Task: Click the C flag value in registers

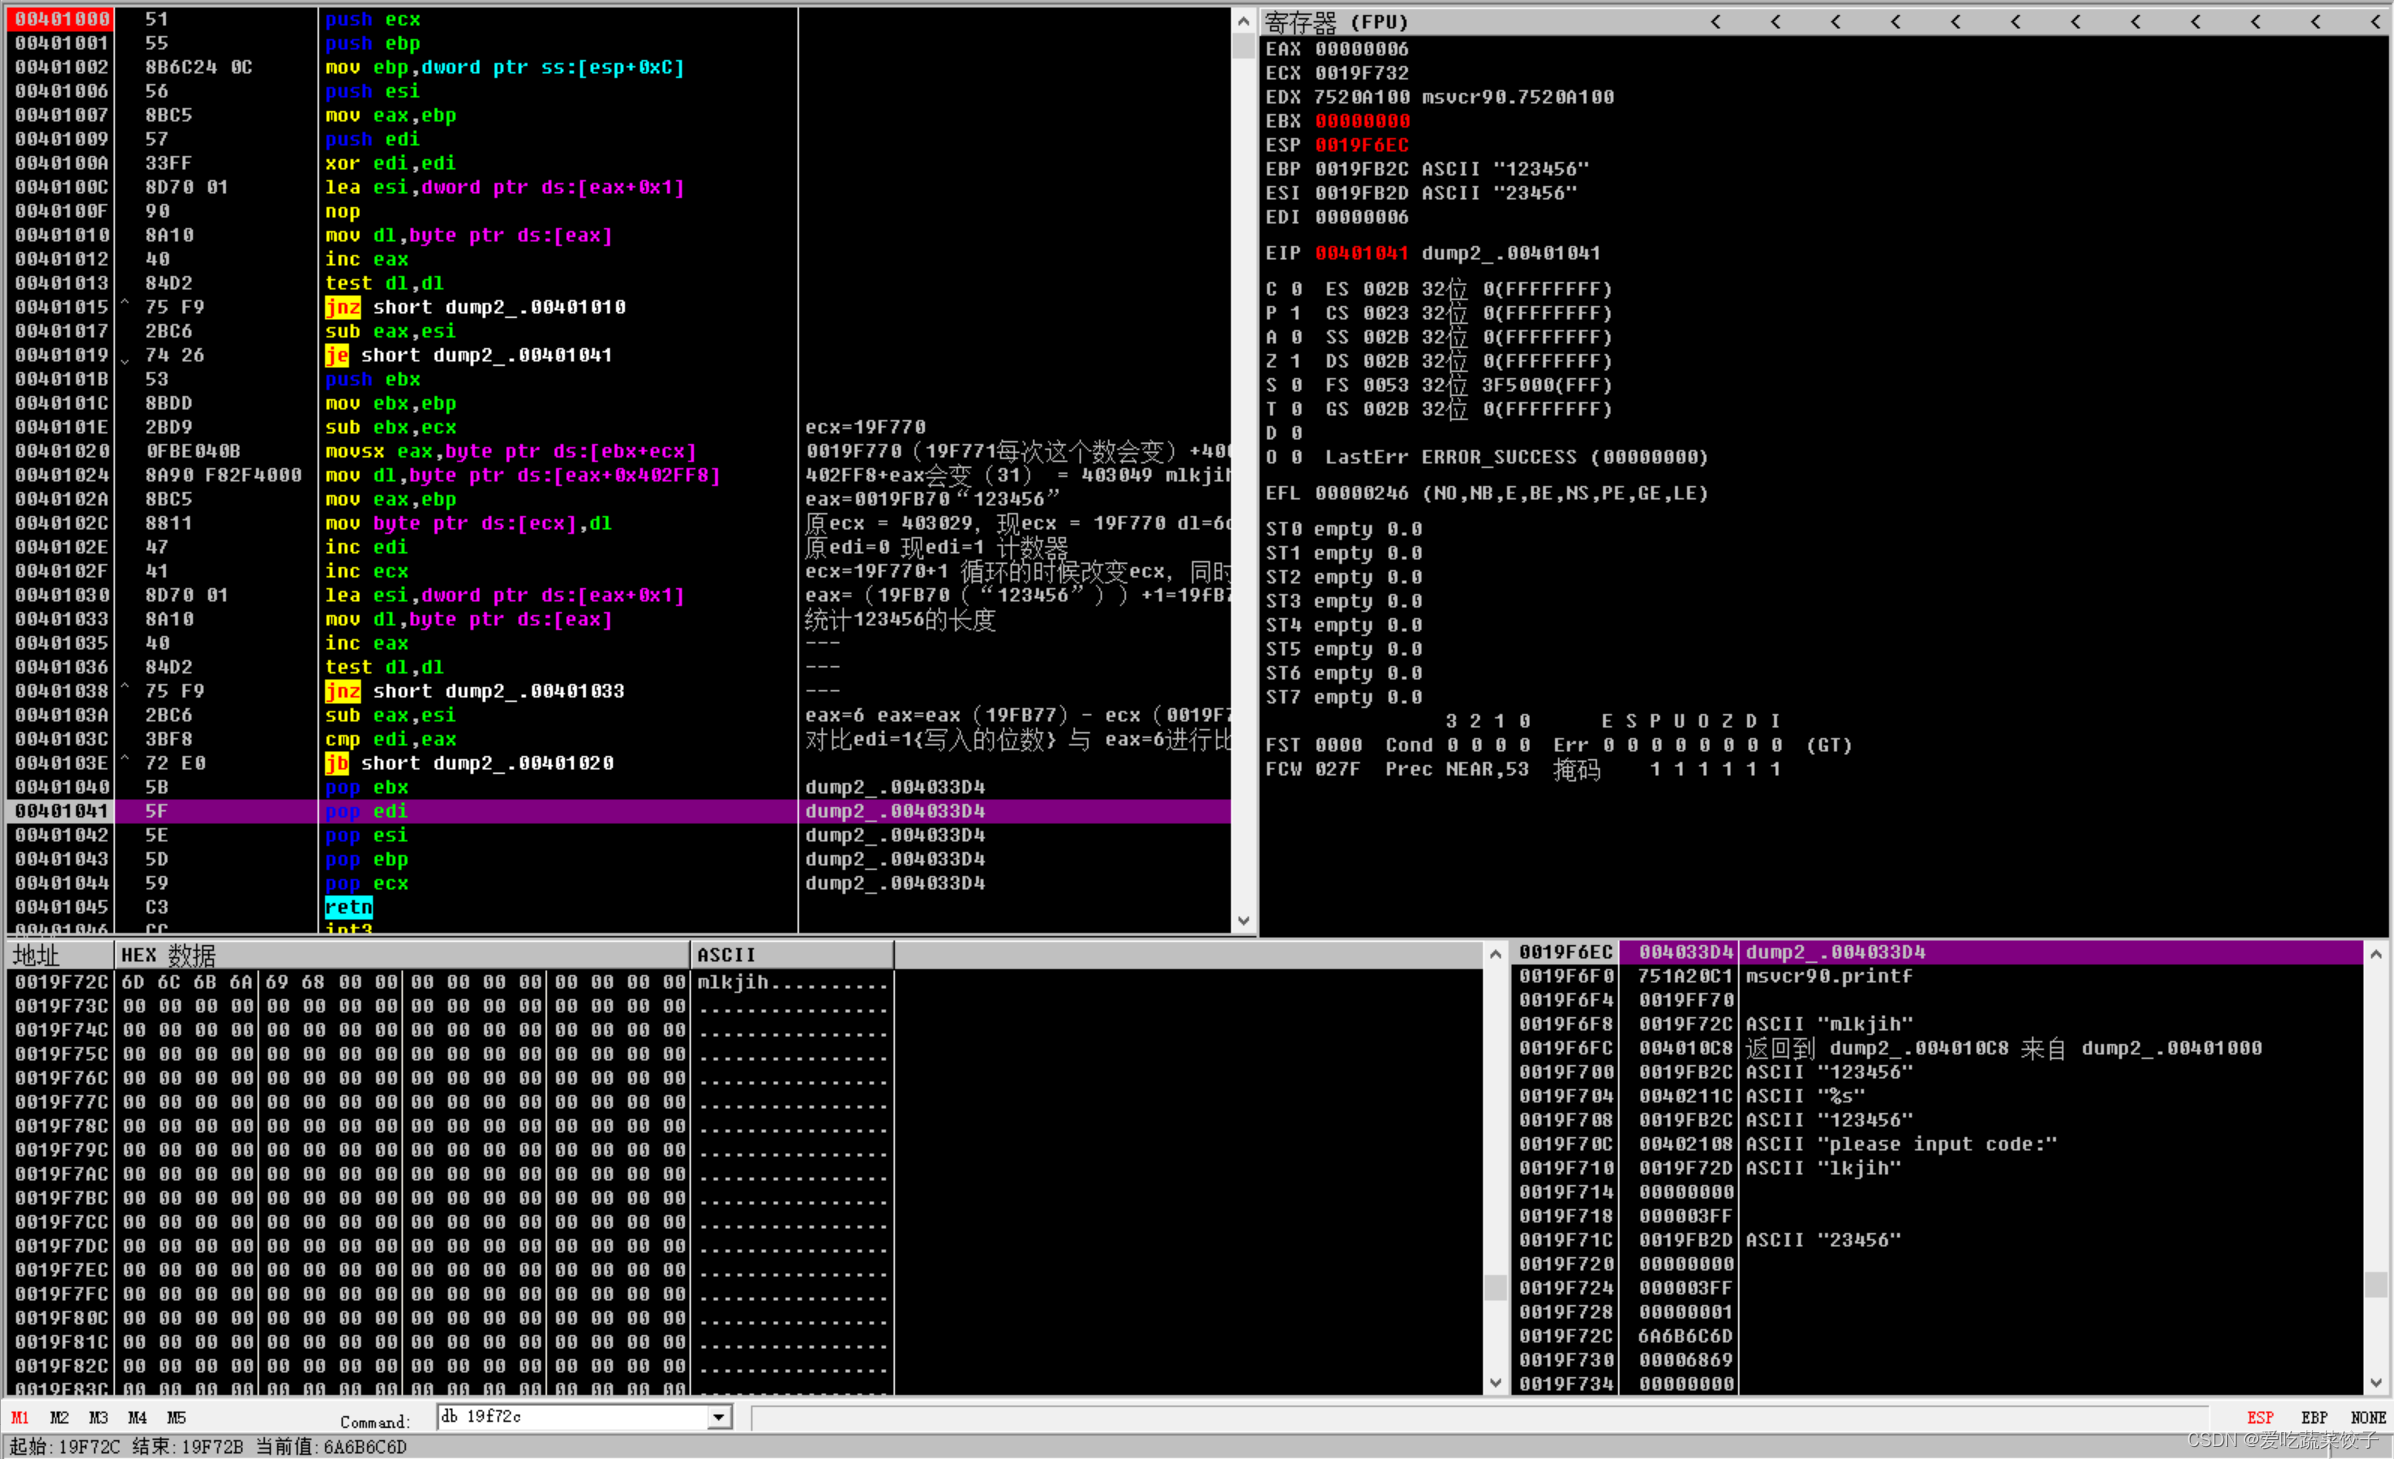Action: 1296,289
